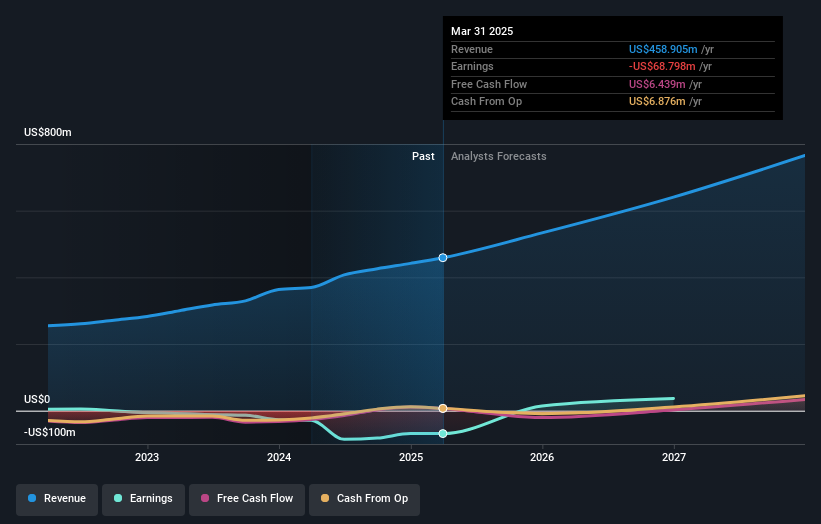Select the 2023 x-axis label

click(x=147, y=457)
